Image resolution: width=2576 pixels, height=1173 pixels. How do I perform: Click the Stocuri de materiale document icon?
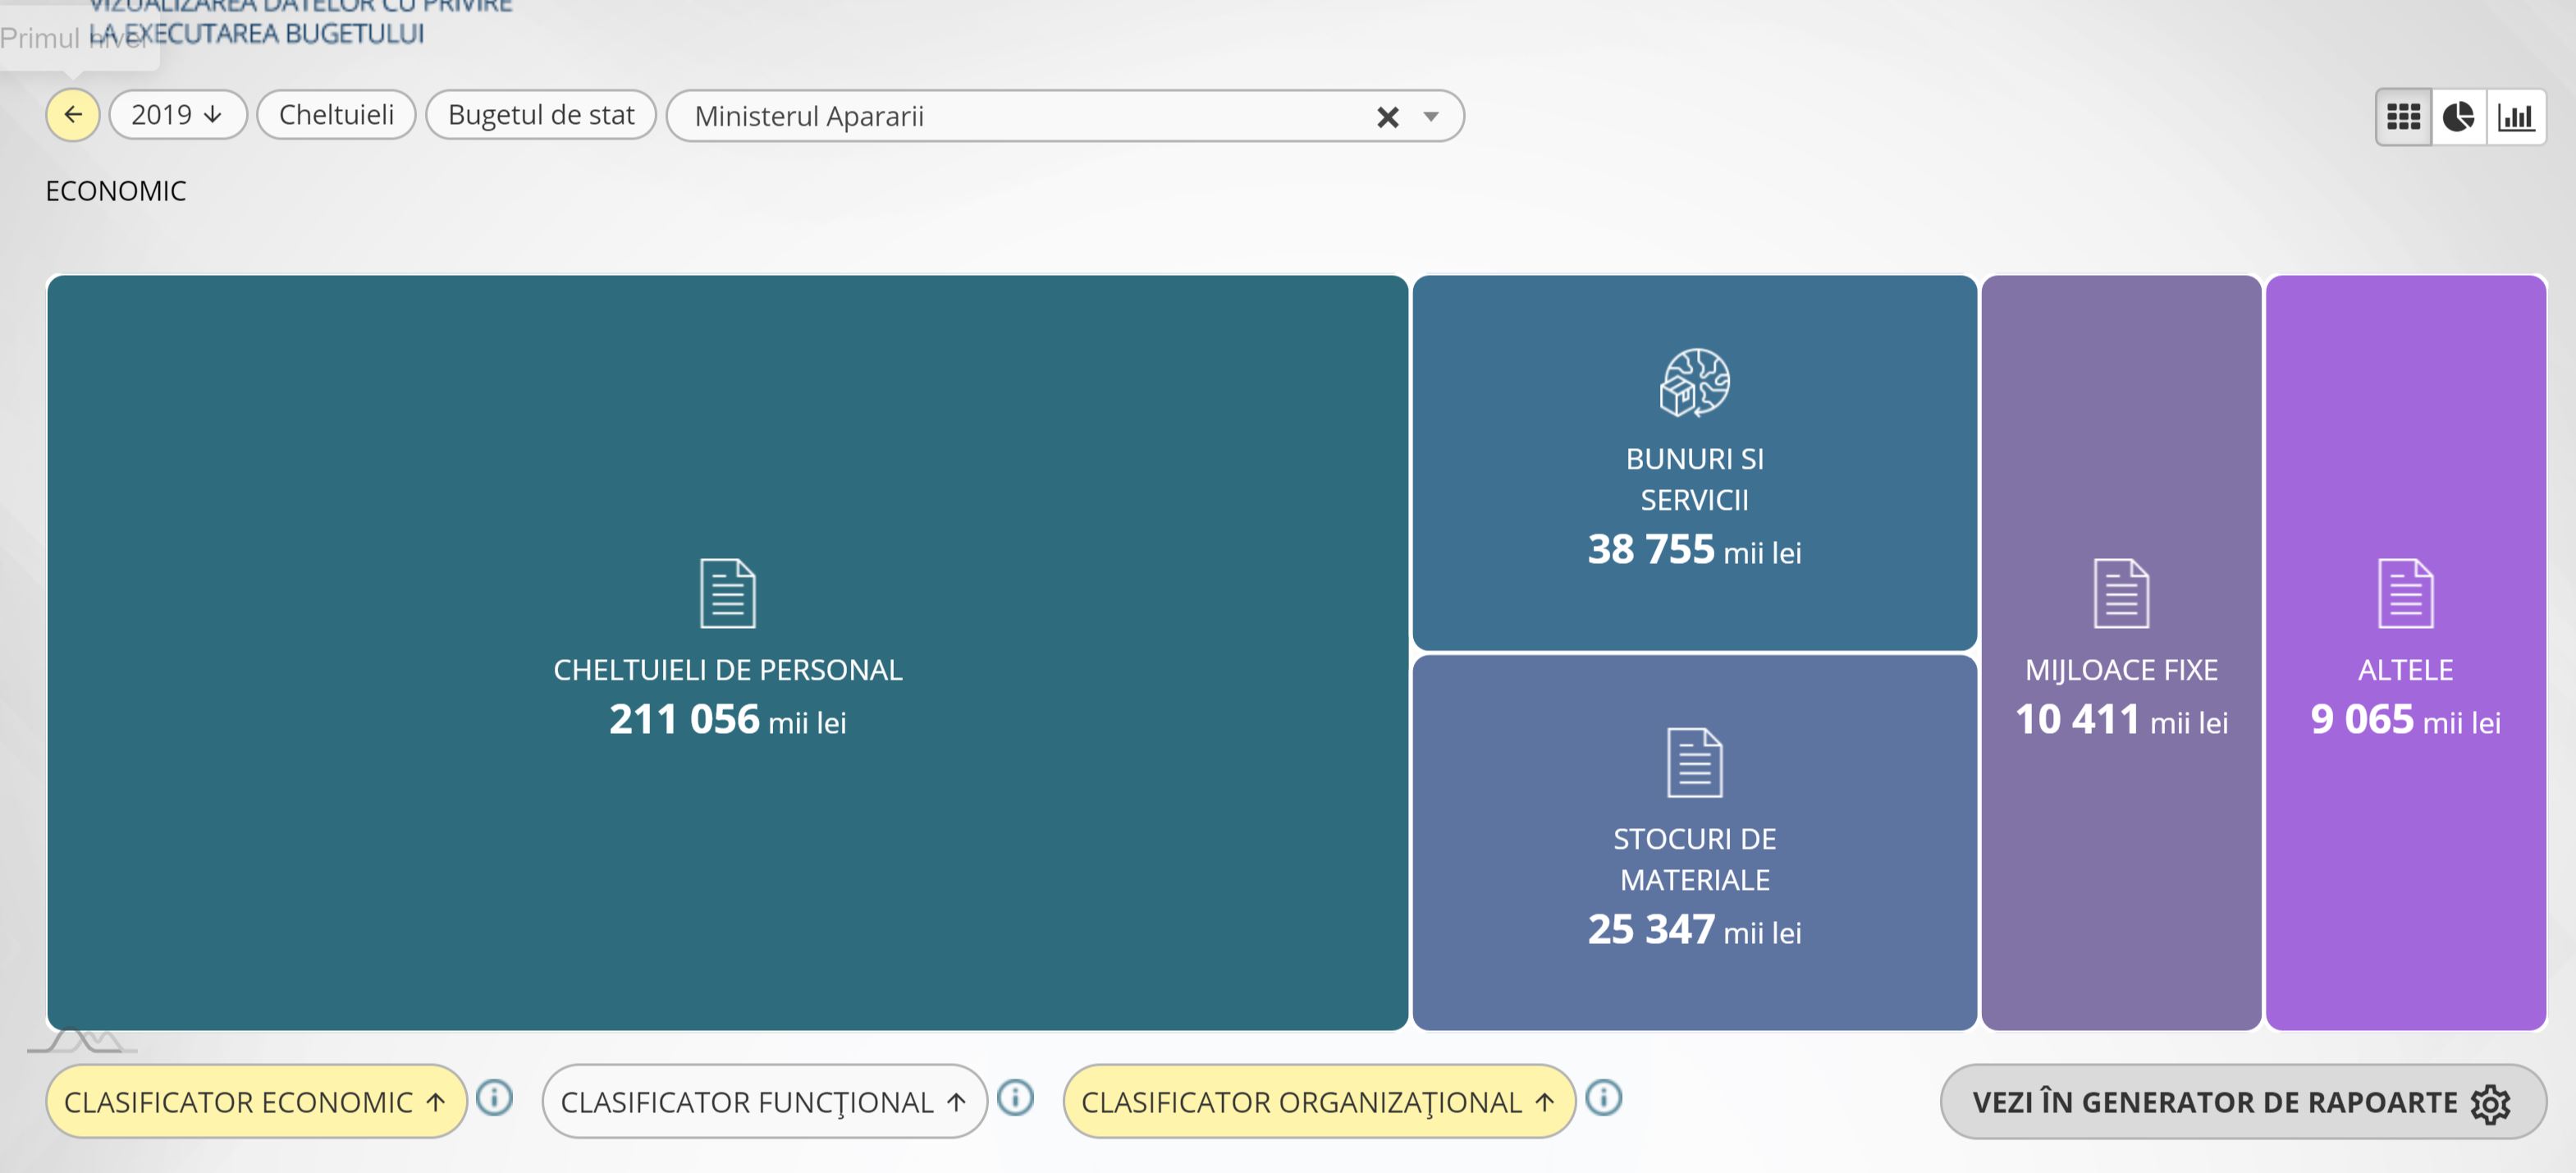1694,762
